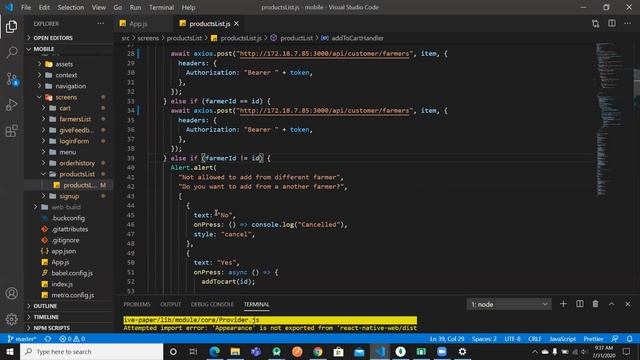
Task: Open the errors and warnings count in status bar
Action: [x=72, y=339]
